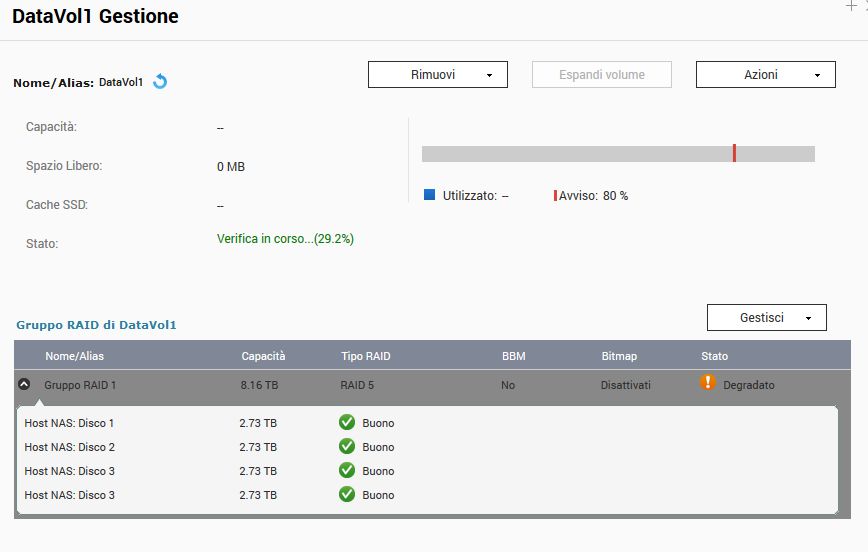This screenshot has height=552, width=868.
Task: Click the Verifica in corso status text
Action: coord(285,240)
